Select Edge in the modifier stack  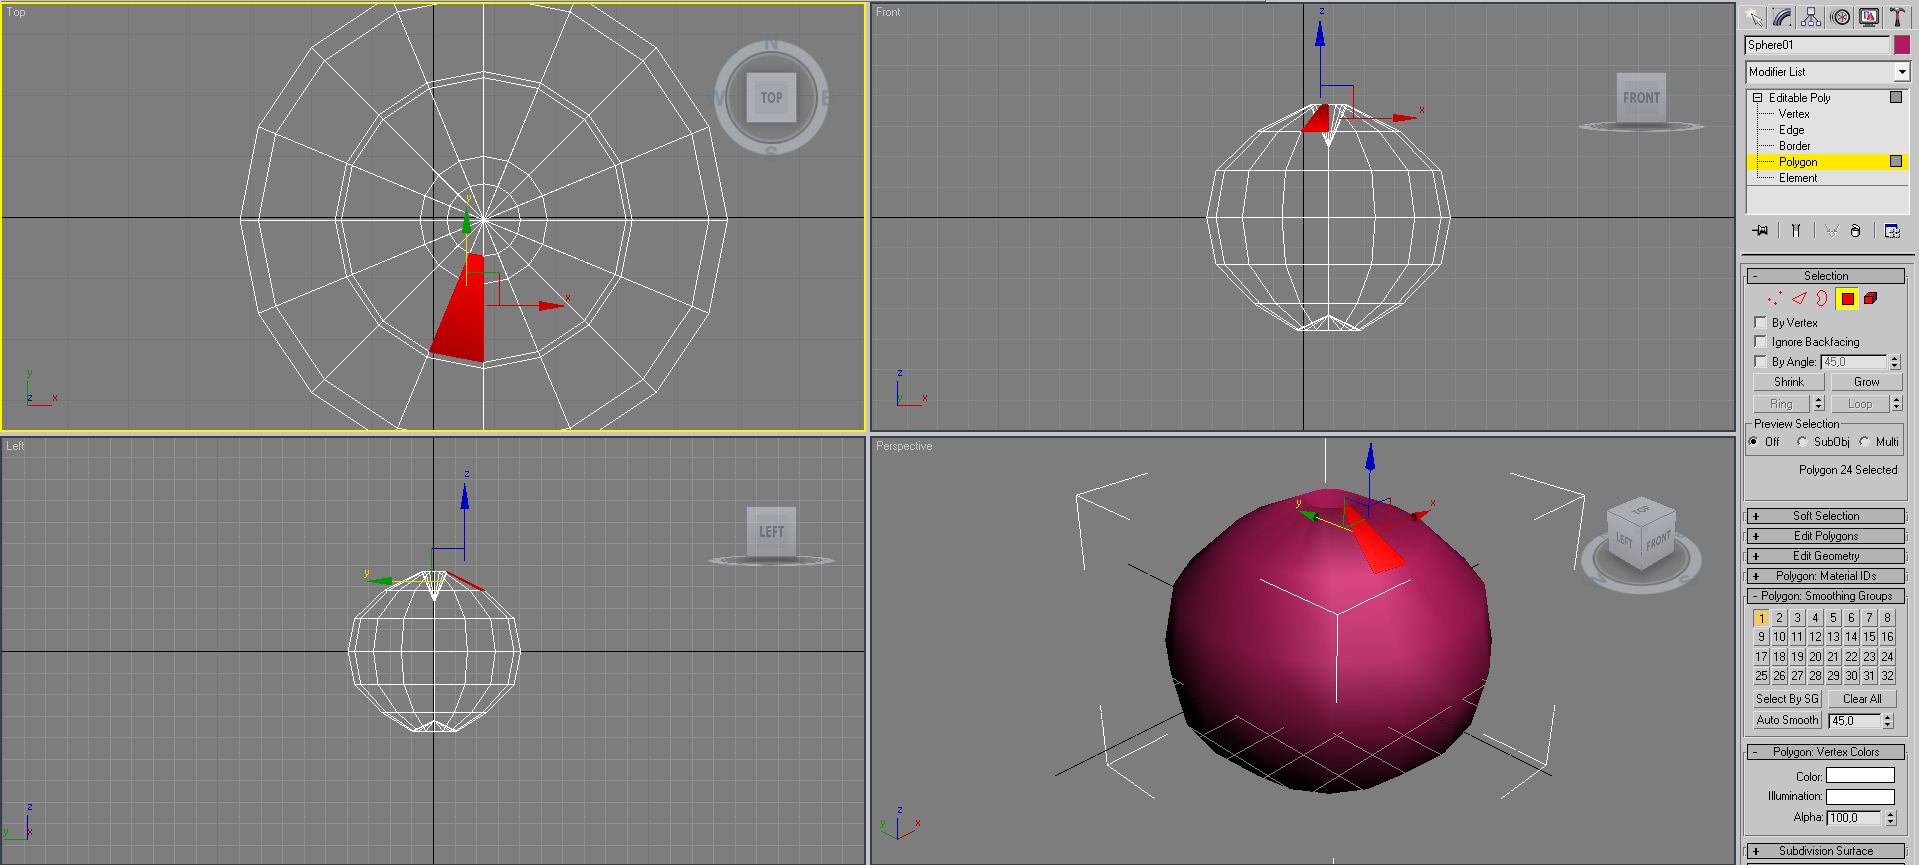[x=1791, y=130]
